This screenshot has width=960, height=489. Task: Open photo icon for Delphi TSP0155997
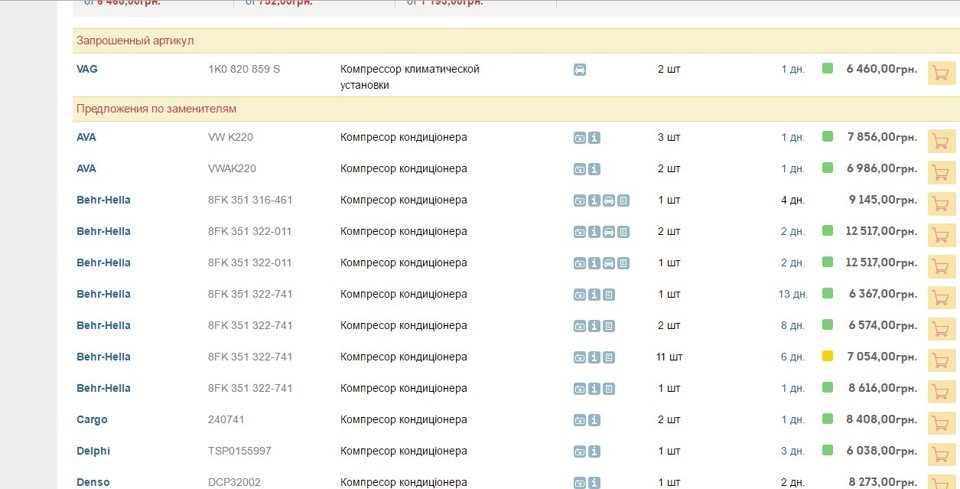pos(580,451)
